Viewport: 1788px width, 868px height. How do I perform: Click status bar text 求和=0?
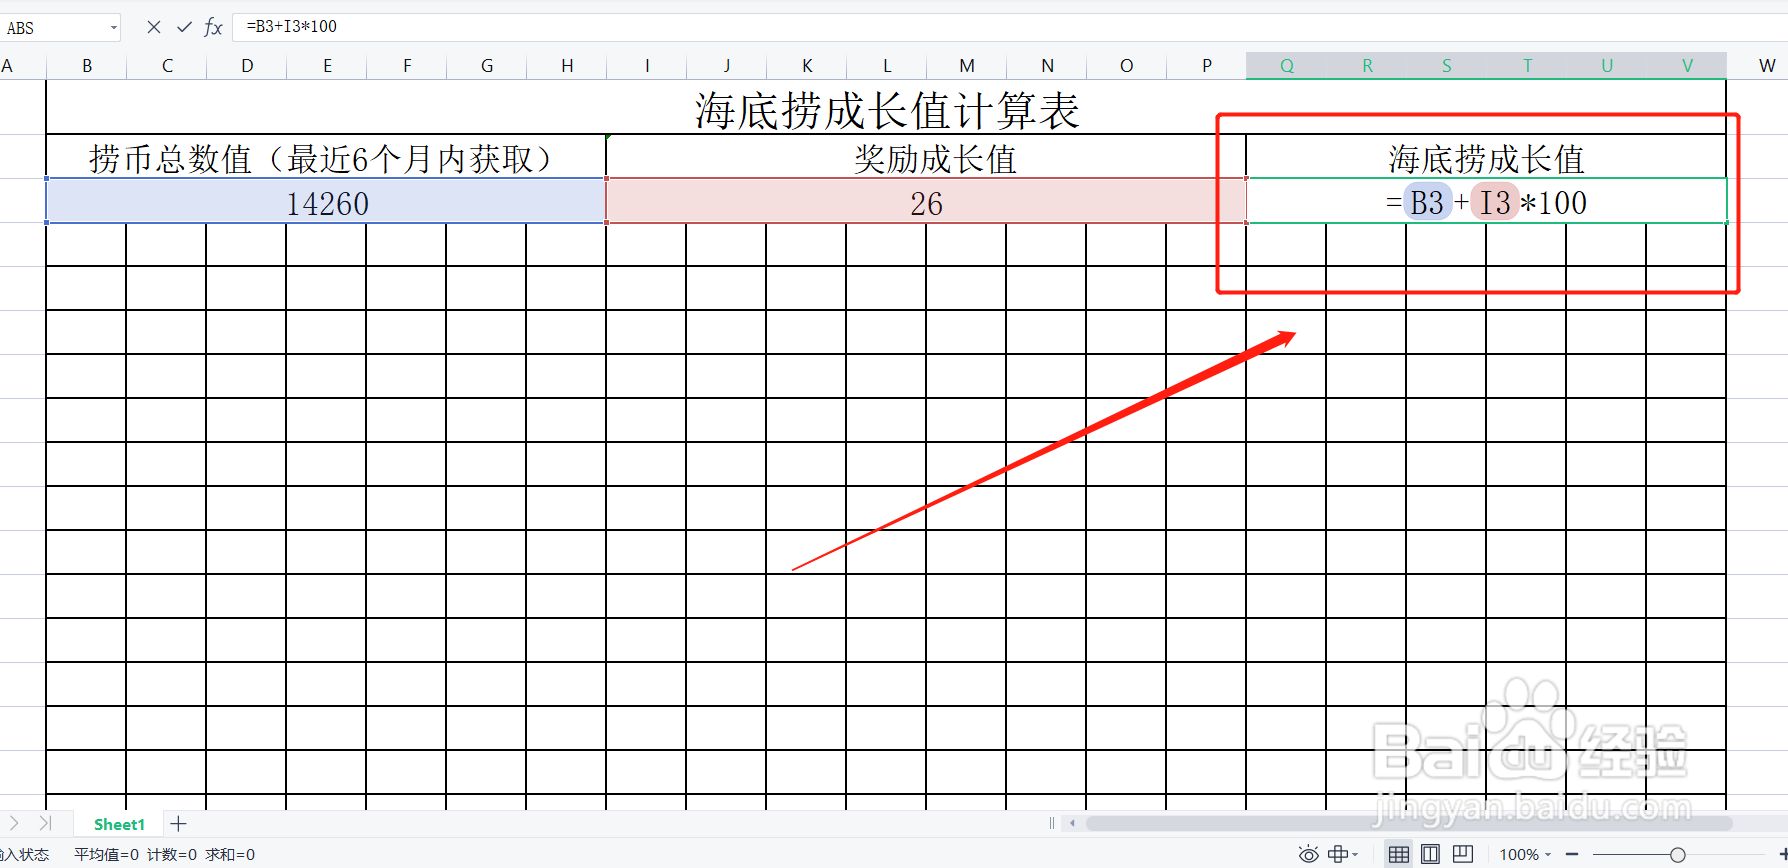[x=230, y=855]
